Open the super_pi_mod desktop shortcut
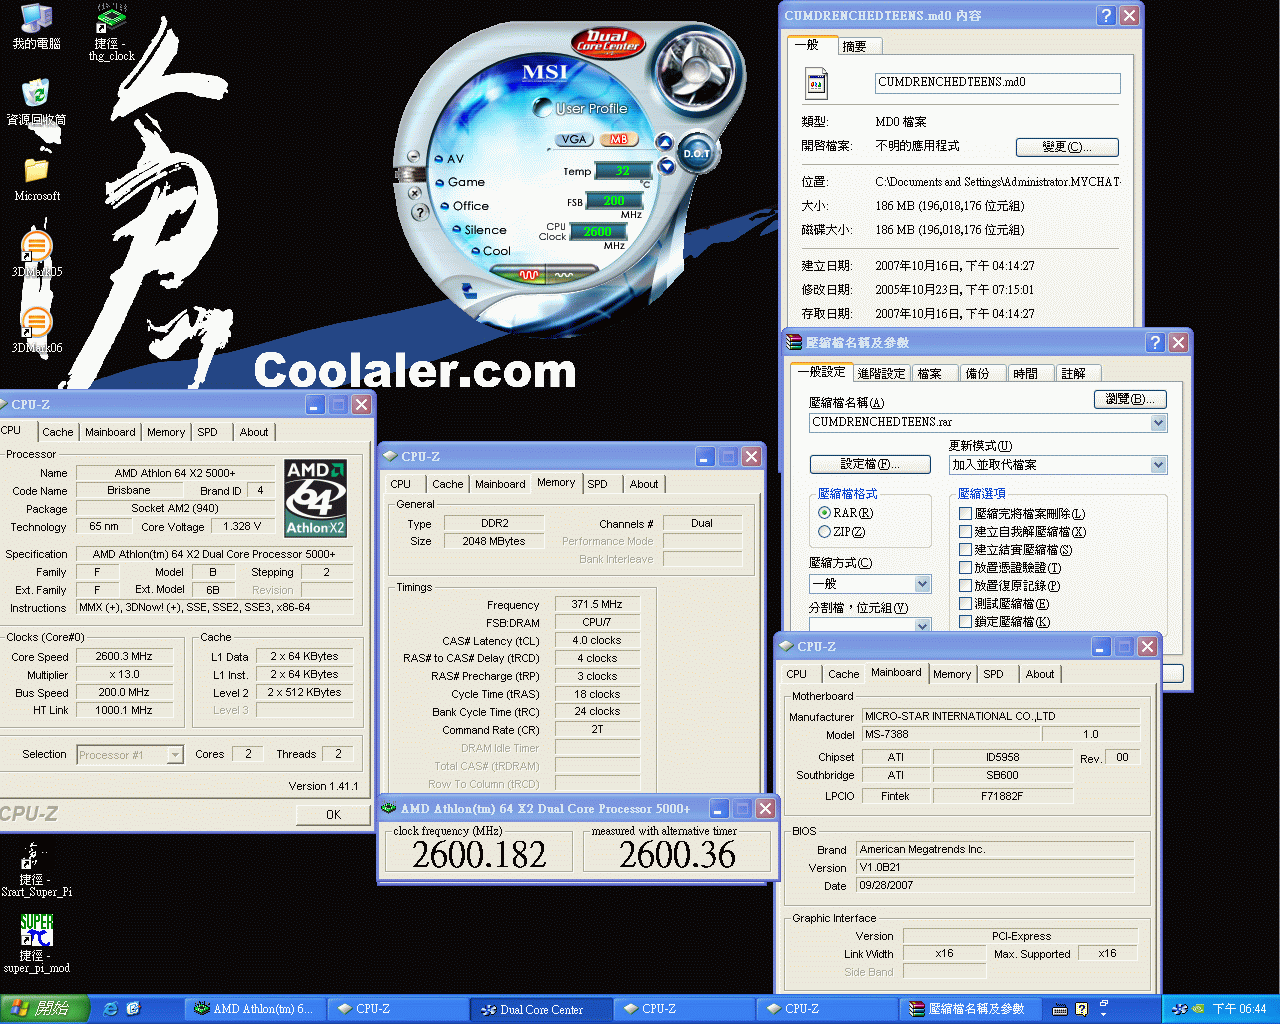Screen dimensions: 1280x1024 [36, 944]
